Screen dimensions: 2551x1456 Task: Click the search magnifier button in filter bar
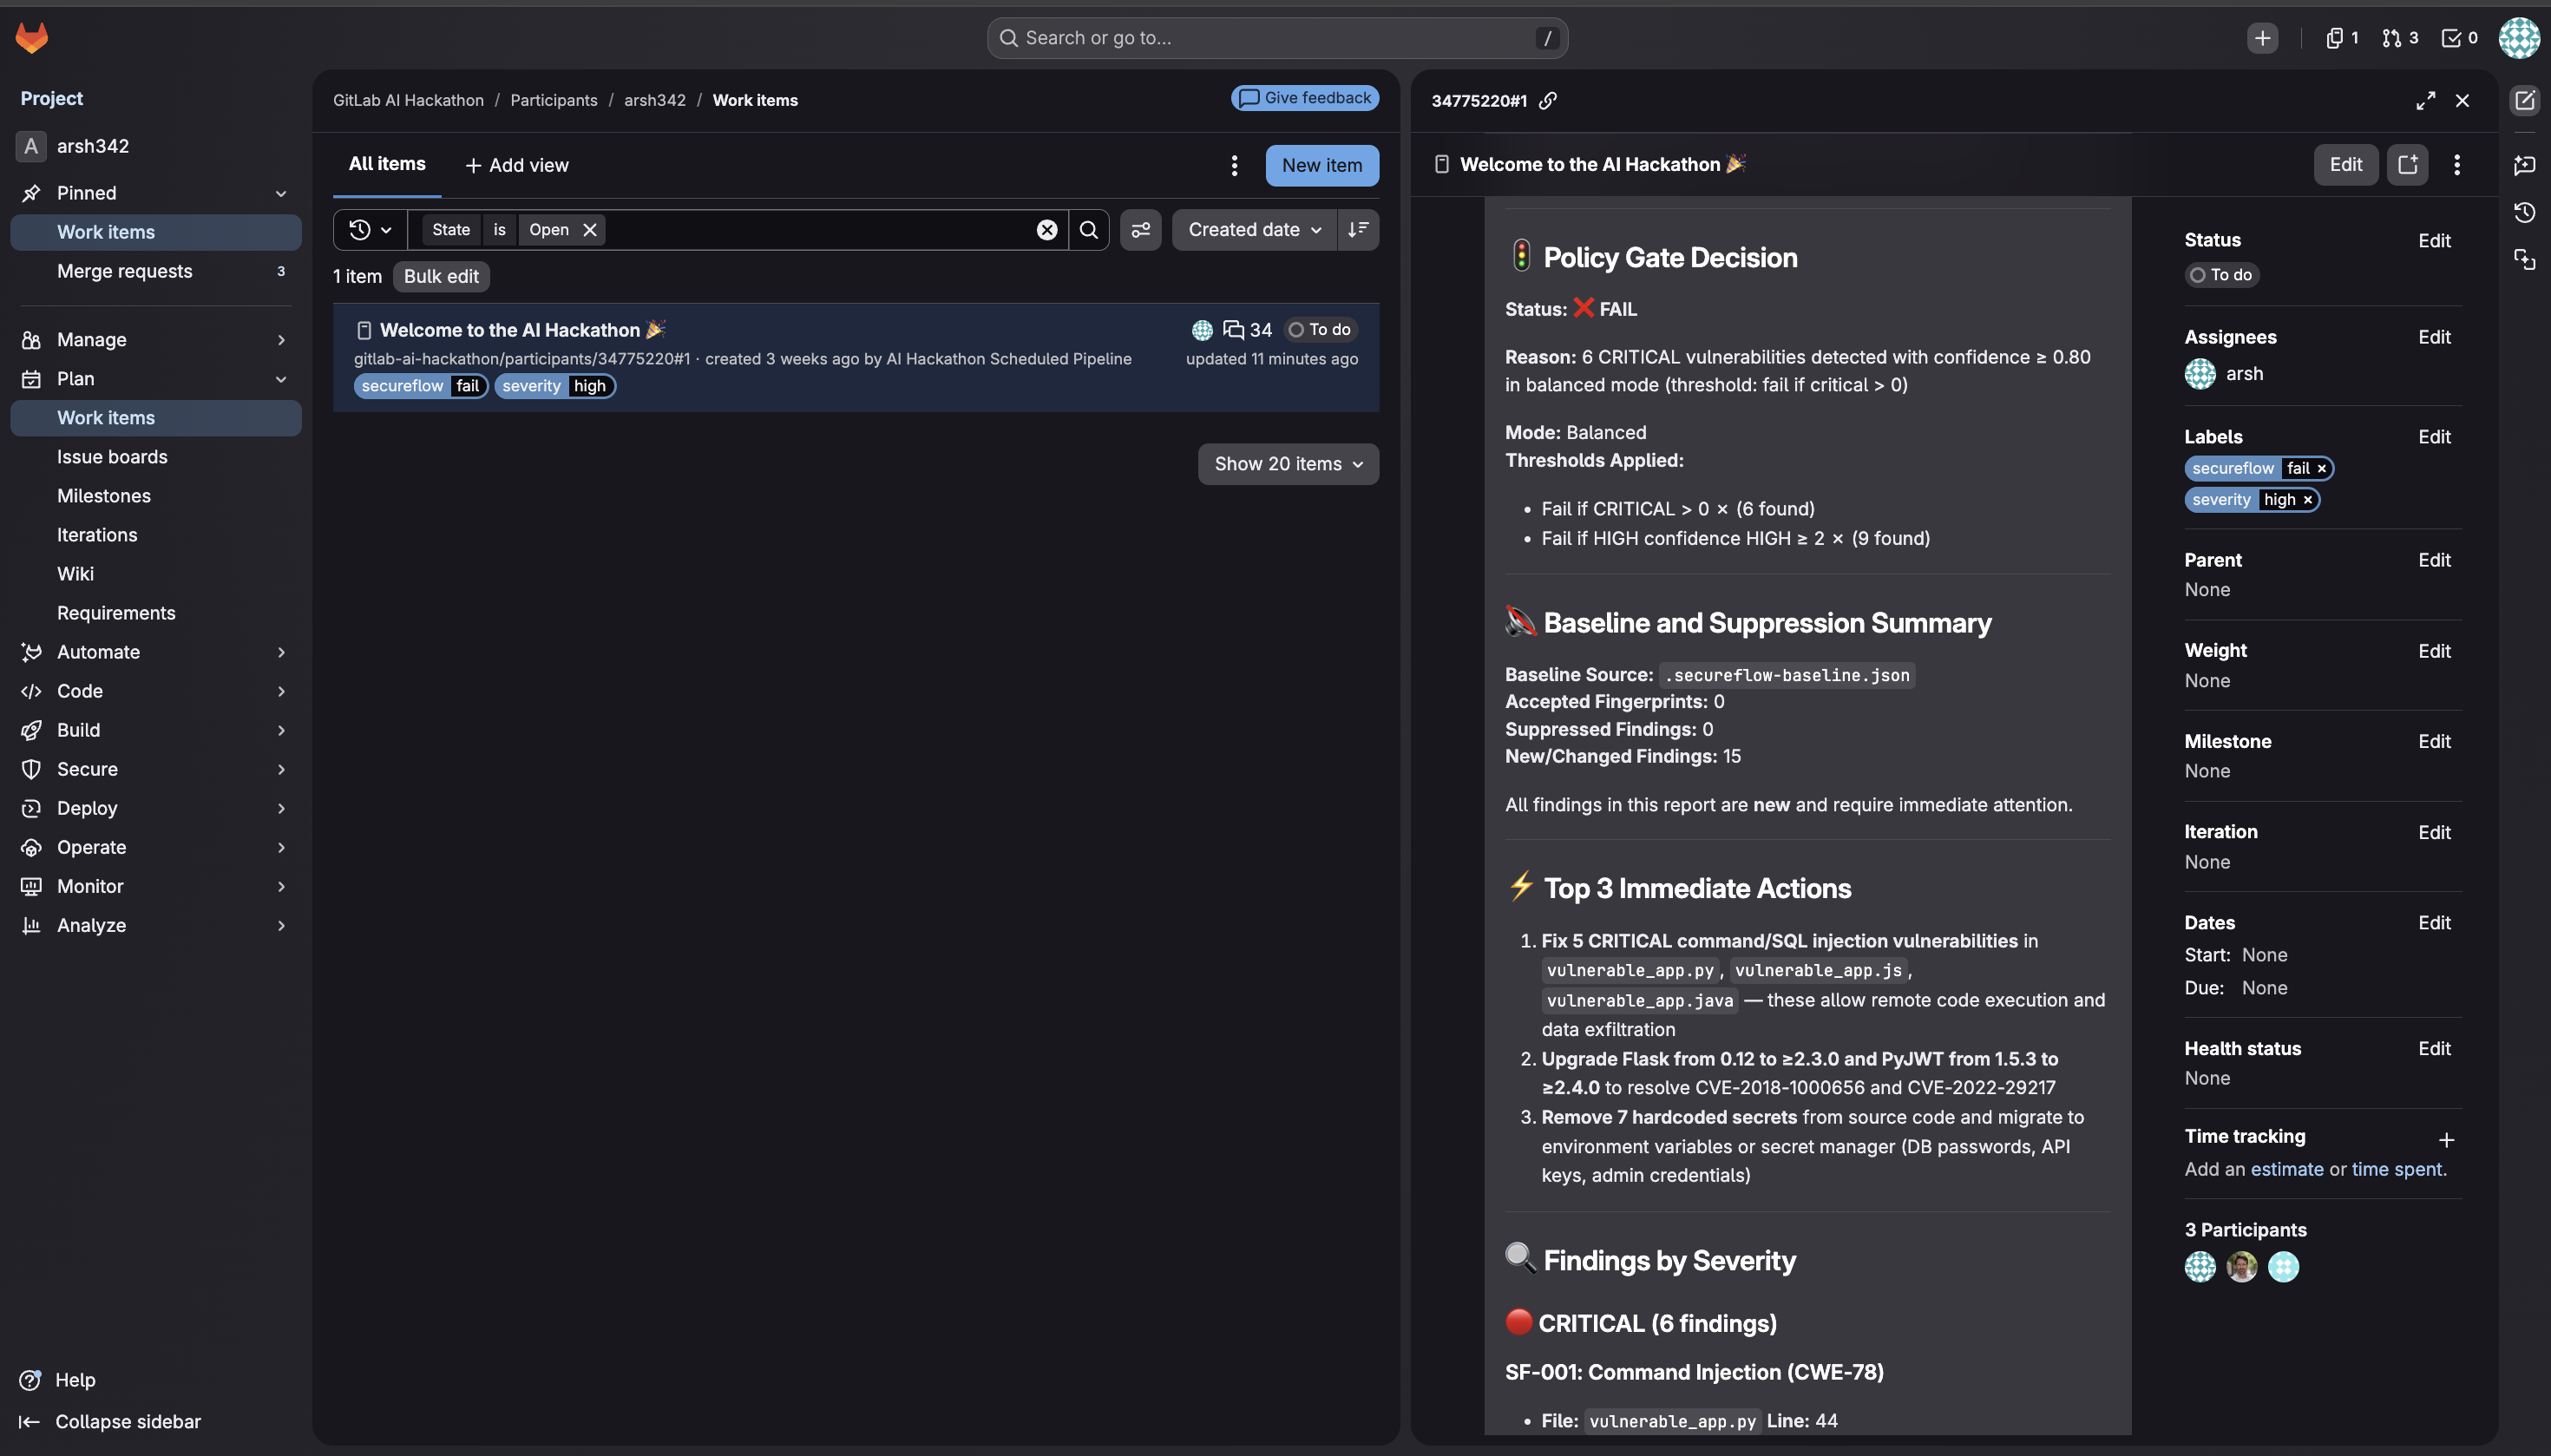click(1089, 230)
